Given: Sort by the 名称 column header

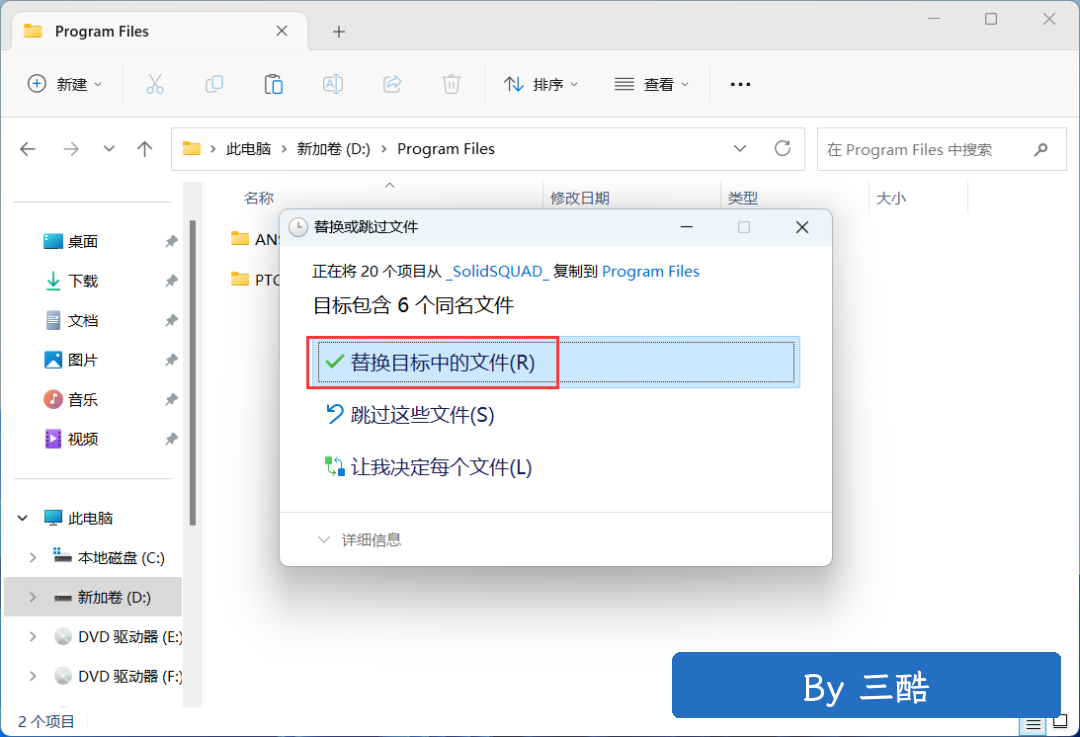Looking at the screenshot, I should point(259,198).
